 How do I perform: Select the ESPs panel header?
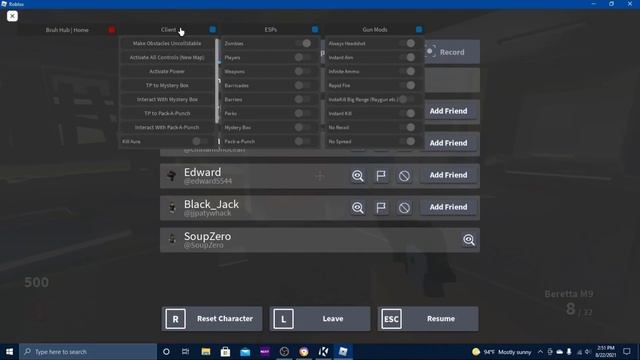tap(271, 29)
